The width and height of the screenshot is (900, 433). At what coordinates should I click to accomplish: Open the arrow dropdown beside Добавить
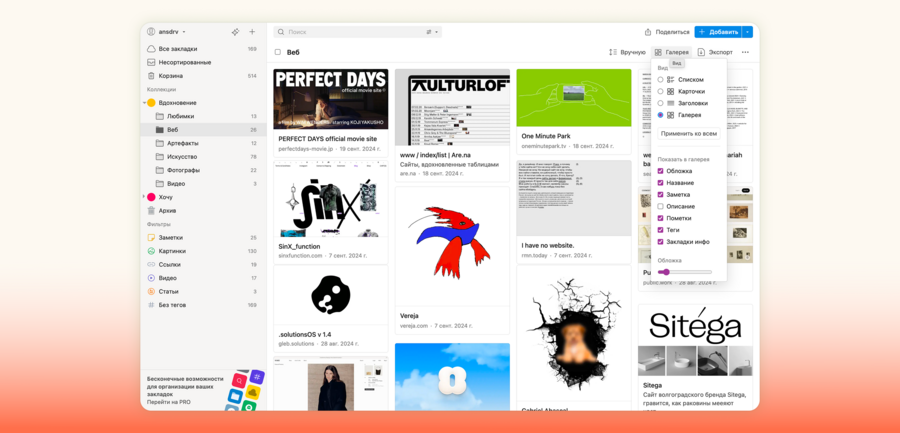point(747,32)
